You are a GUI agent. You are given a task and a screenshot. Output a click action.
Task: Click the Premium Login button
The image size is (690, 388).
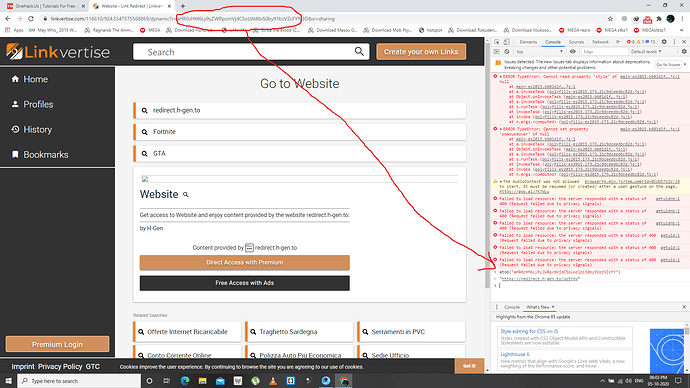(x=57, y=344)
